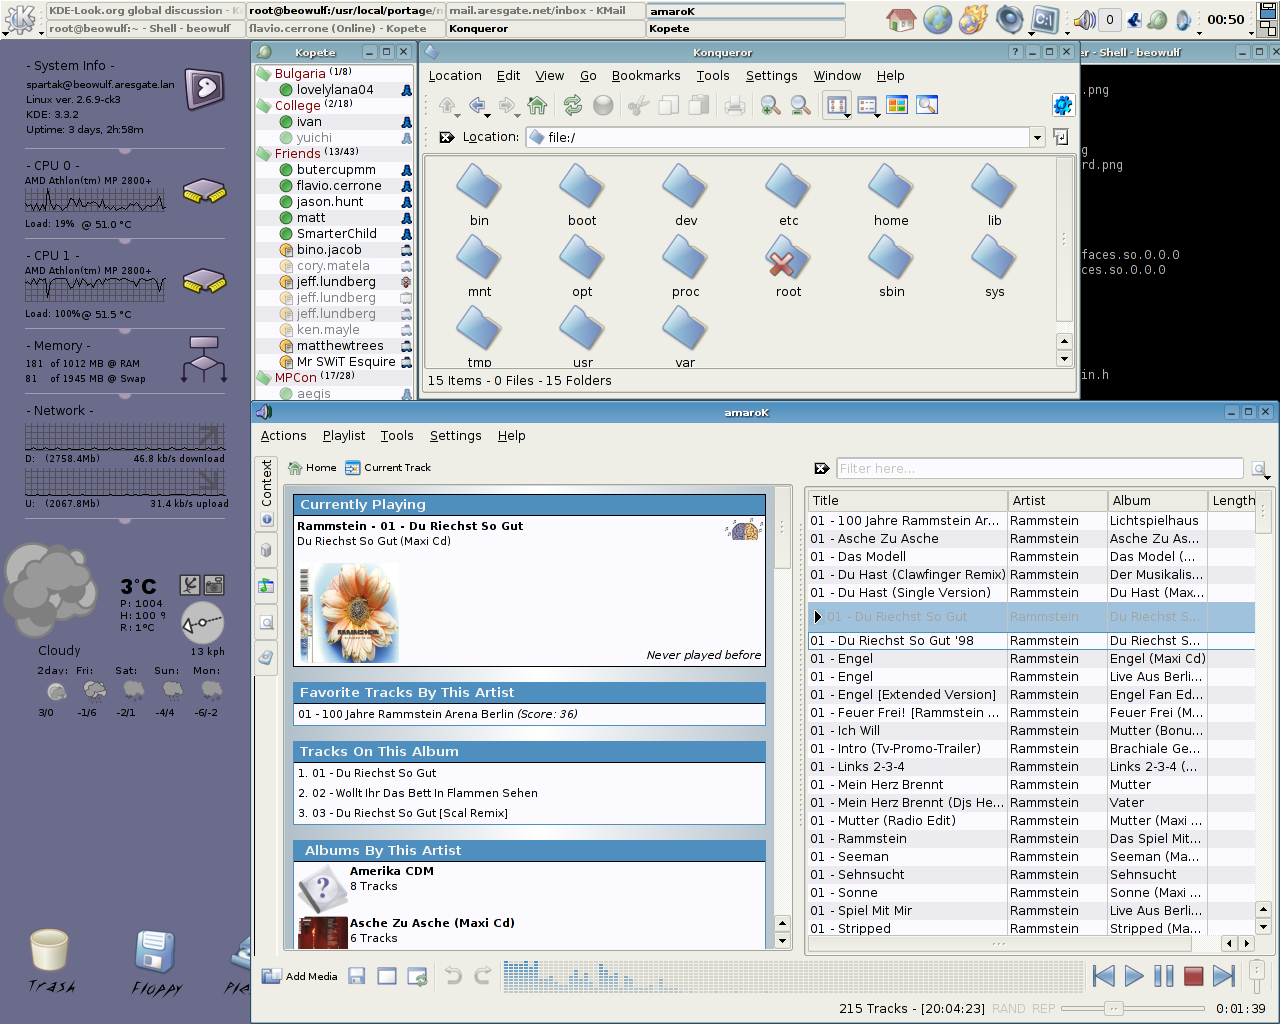Click the stop loading sphere in Konqueror
The width and height of the screenshot is (1280, 1024).
[603, 105]
